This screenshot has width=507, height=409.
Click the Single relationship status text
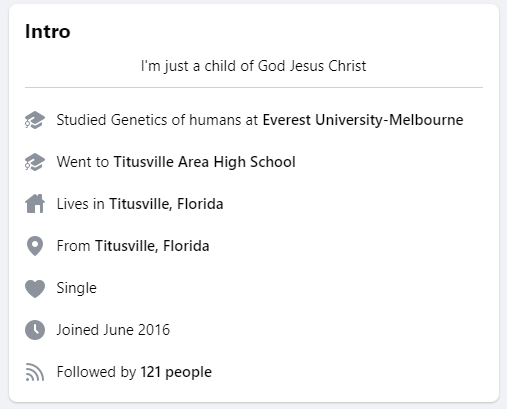(x=77, y=288)
